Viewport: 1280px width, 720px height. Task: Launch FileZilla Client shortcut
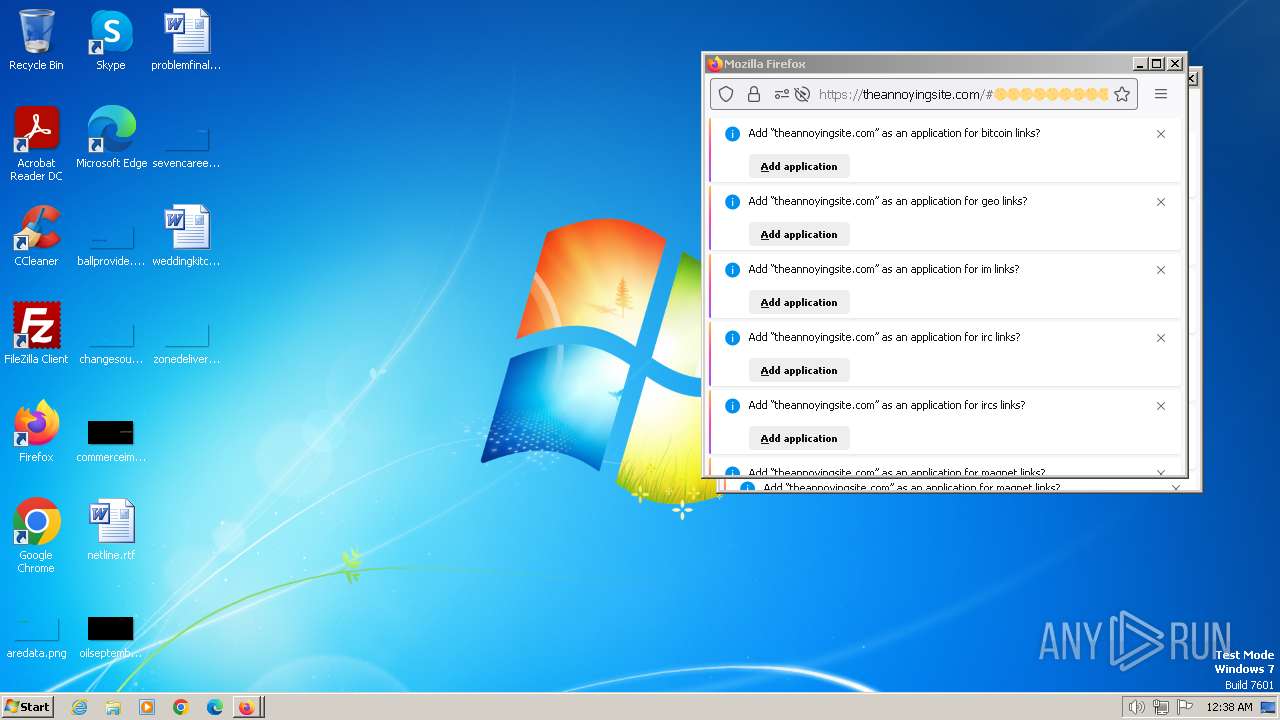(36, 334)
